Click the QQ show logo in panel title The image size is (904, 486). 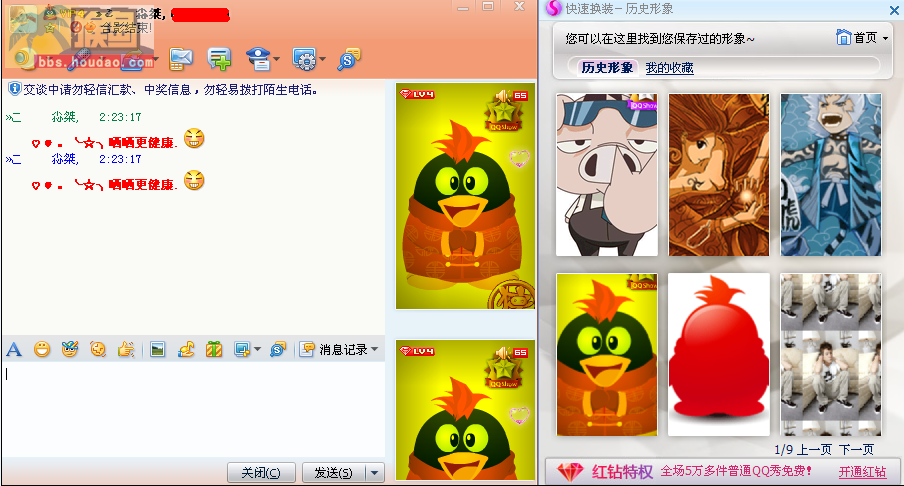point(553,8)
